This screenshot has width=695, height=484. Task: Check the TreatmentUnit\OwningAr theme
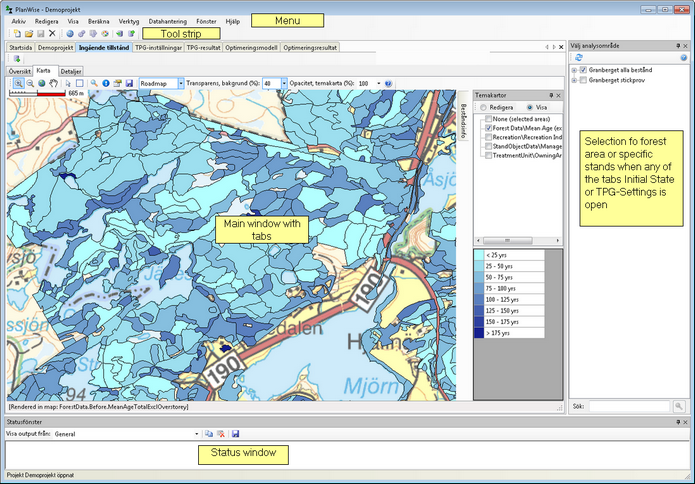pos(488,156)
